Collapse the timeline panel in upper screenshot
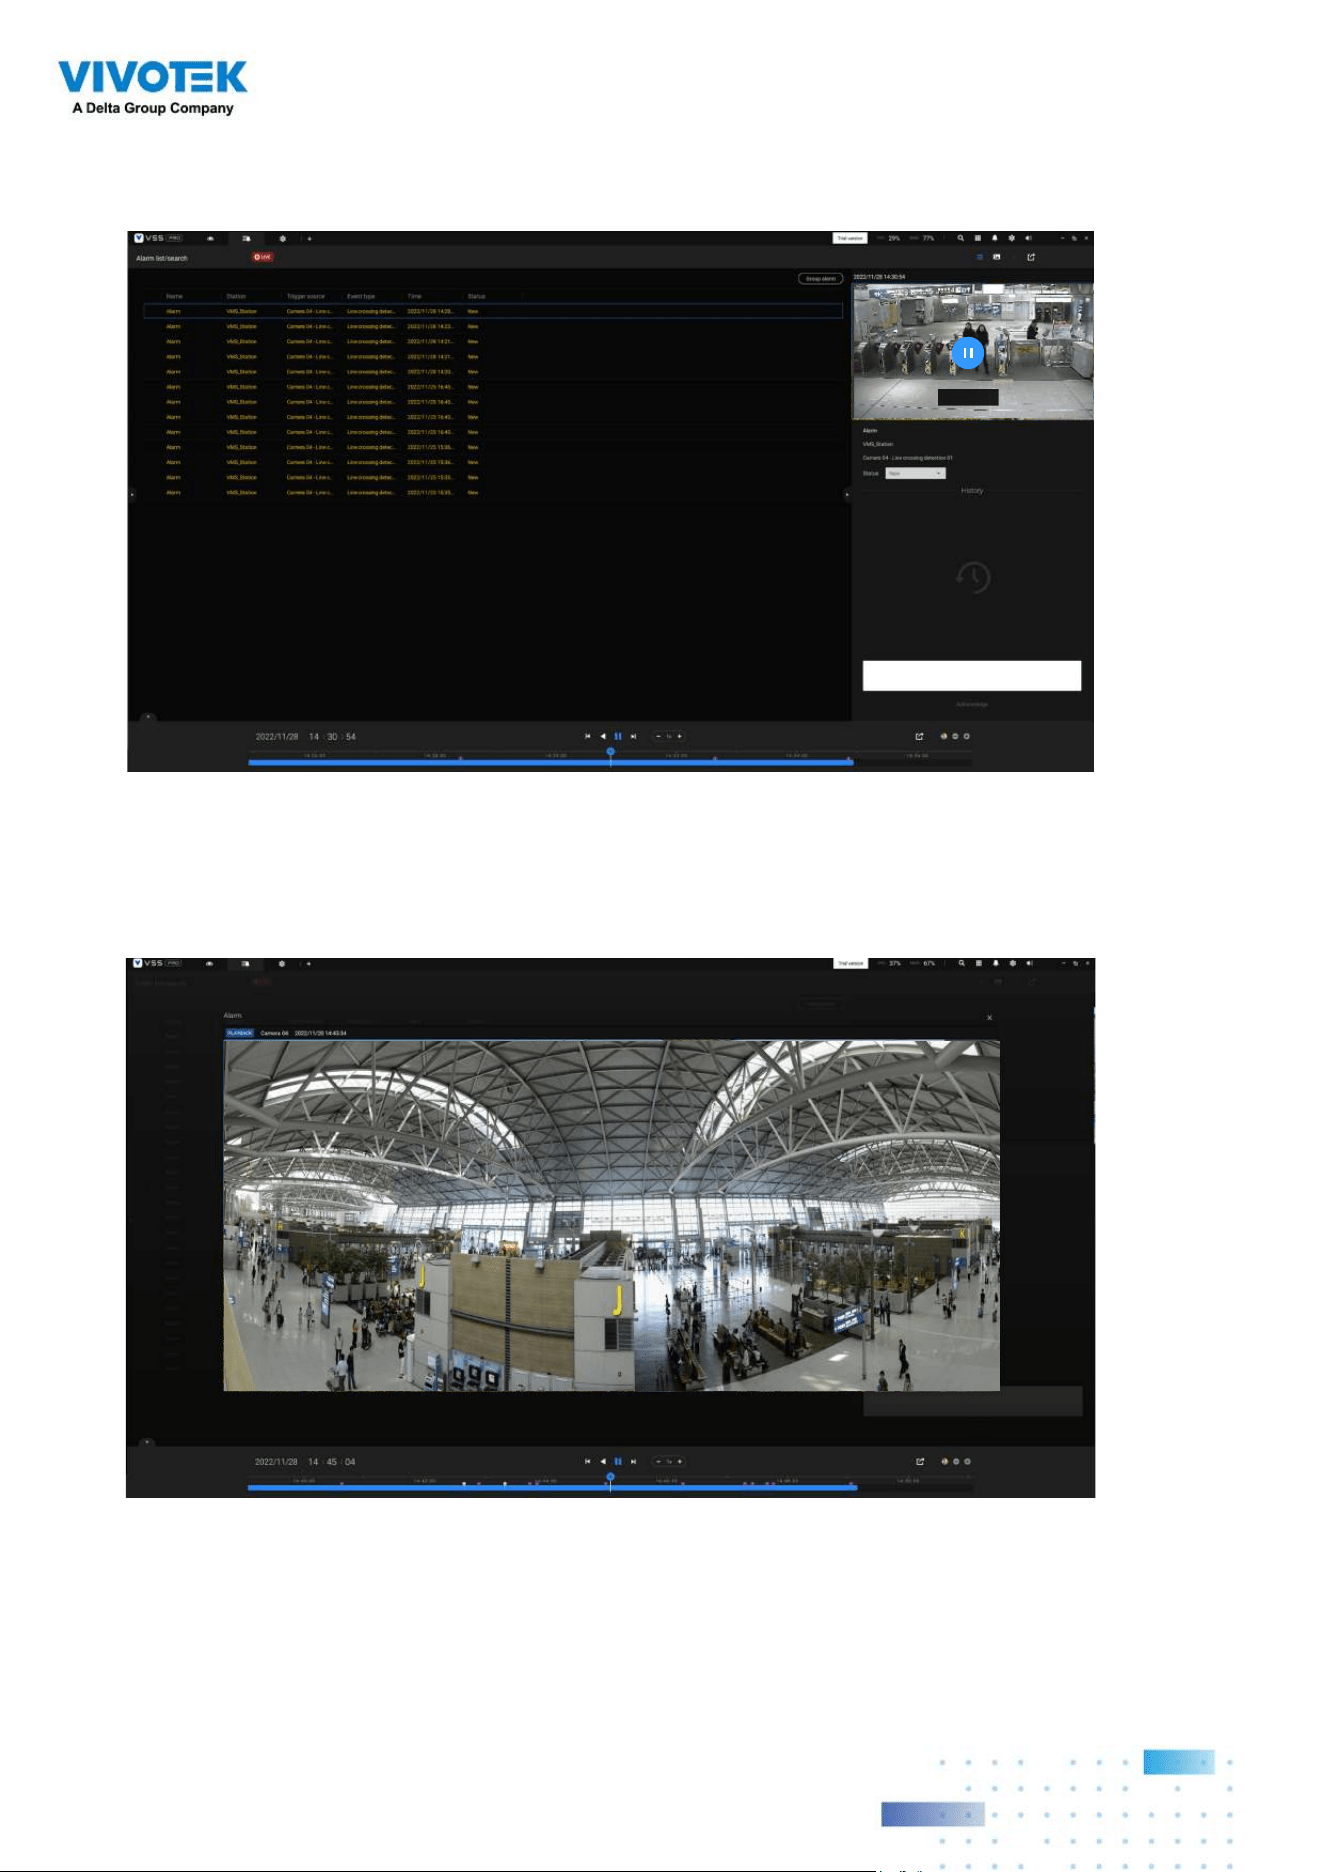This screenshot has width=1324, height=1872. (148, 717)
